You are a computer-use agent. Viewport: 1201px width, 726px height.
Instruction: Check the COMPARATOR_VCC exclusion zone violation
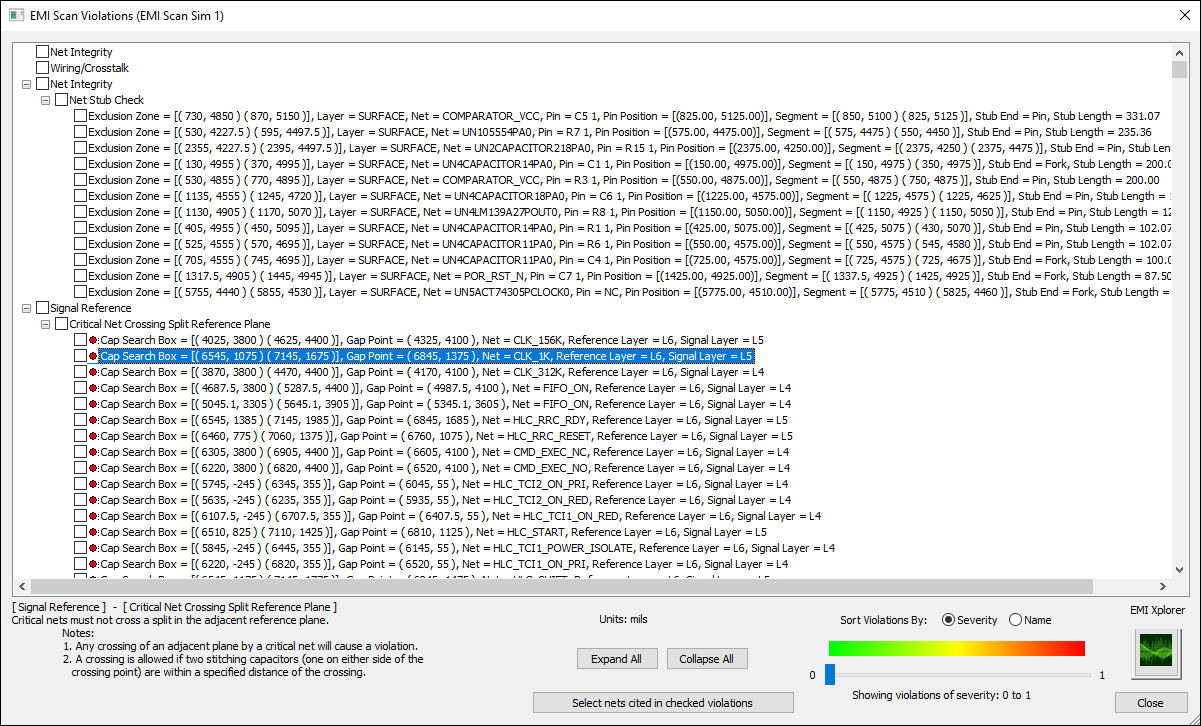(78, 115)
